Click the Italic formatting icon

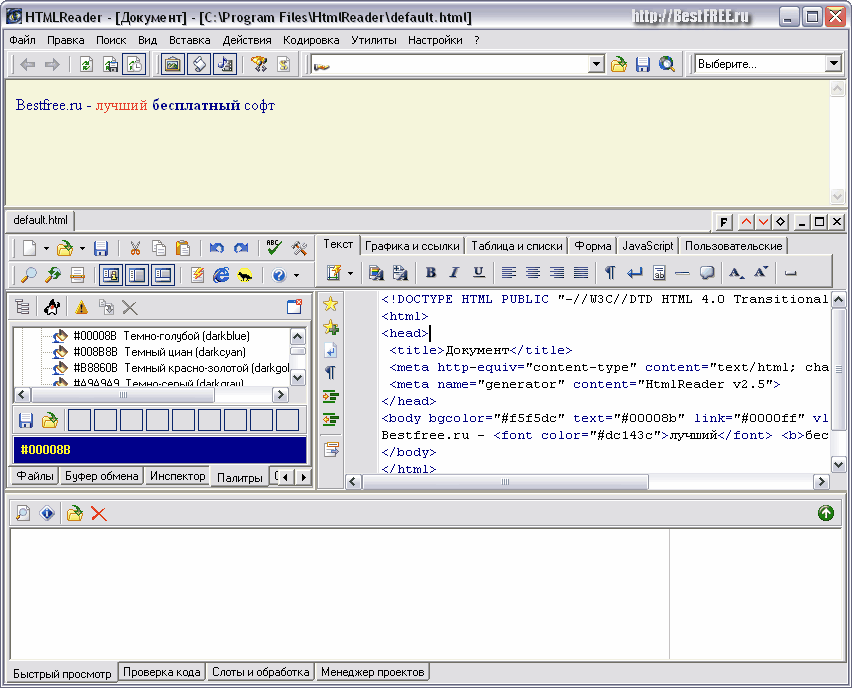tap(454, 272)
